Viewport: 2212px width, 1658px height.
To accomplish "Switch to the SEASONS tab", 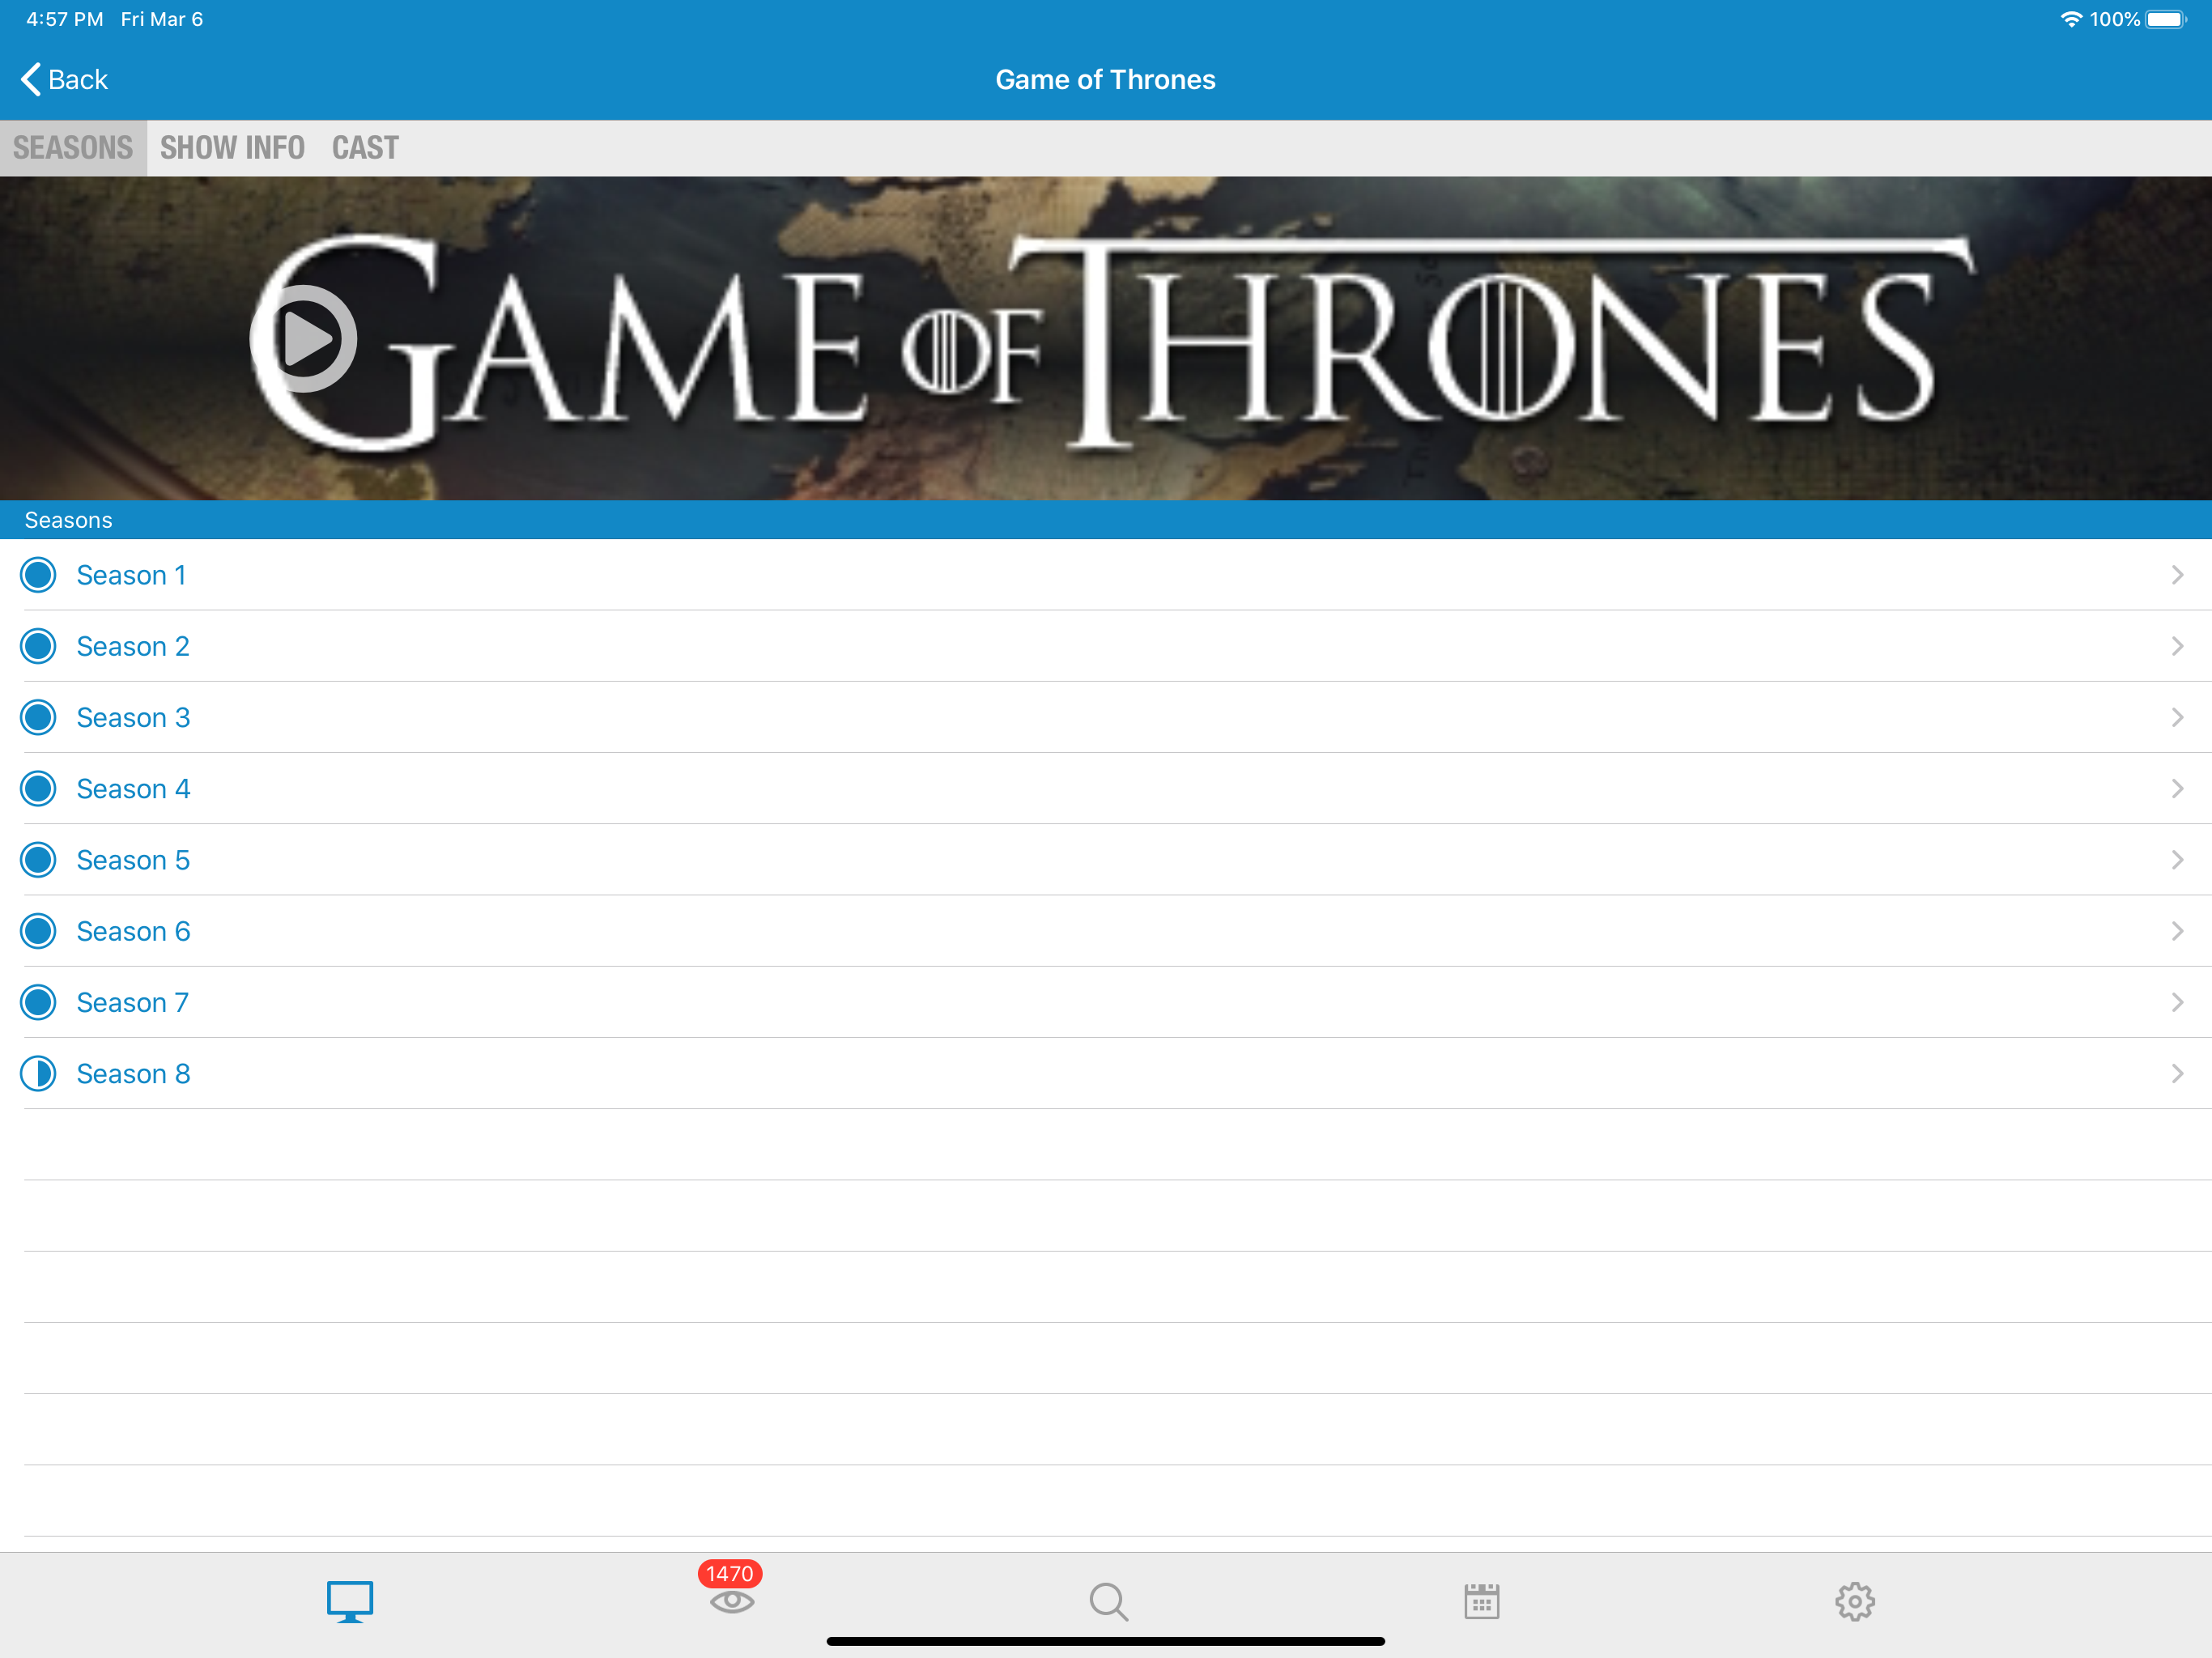I will tap(73, 148).
